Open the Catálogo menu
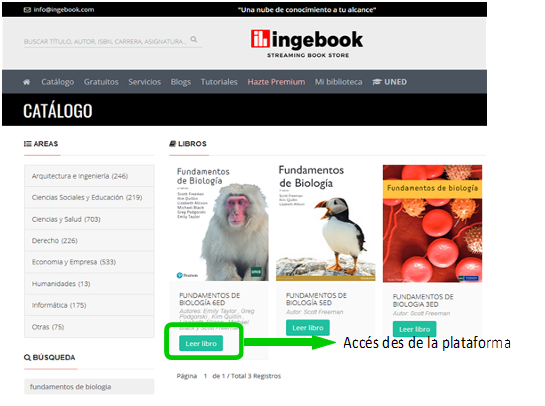545x406 pixels. click(x=58, y=82)
